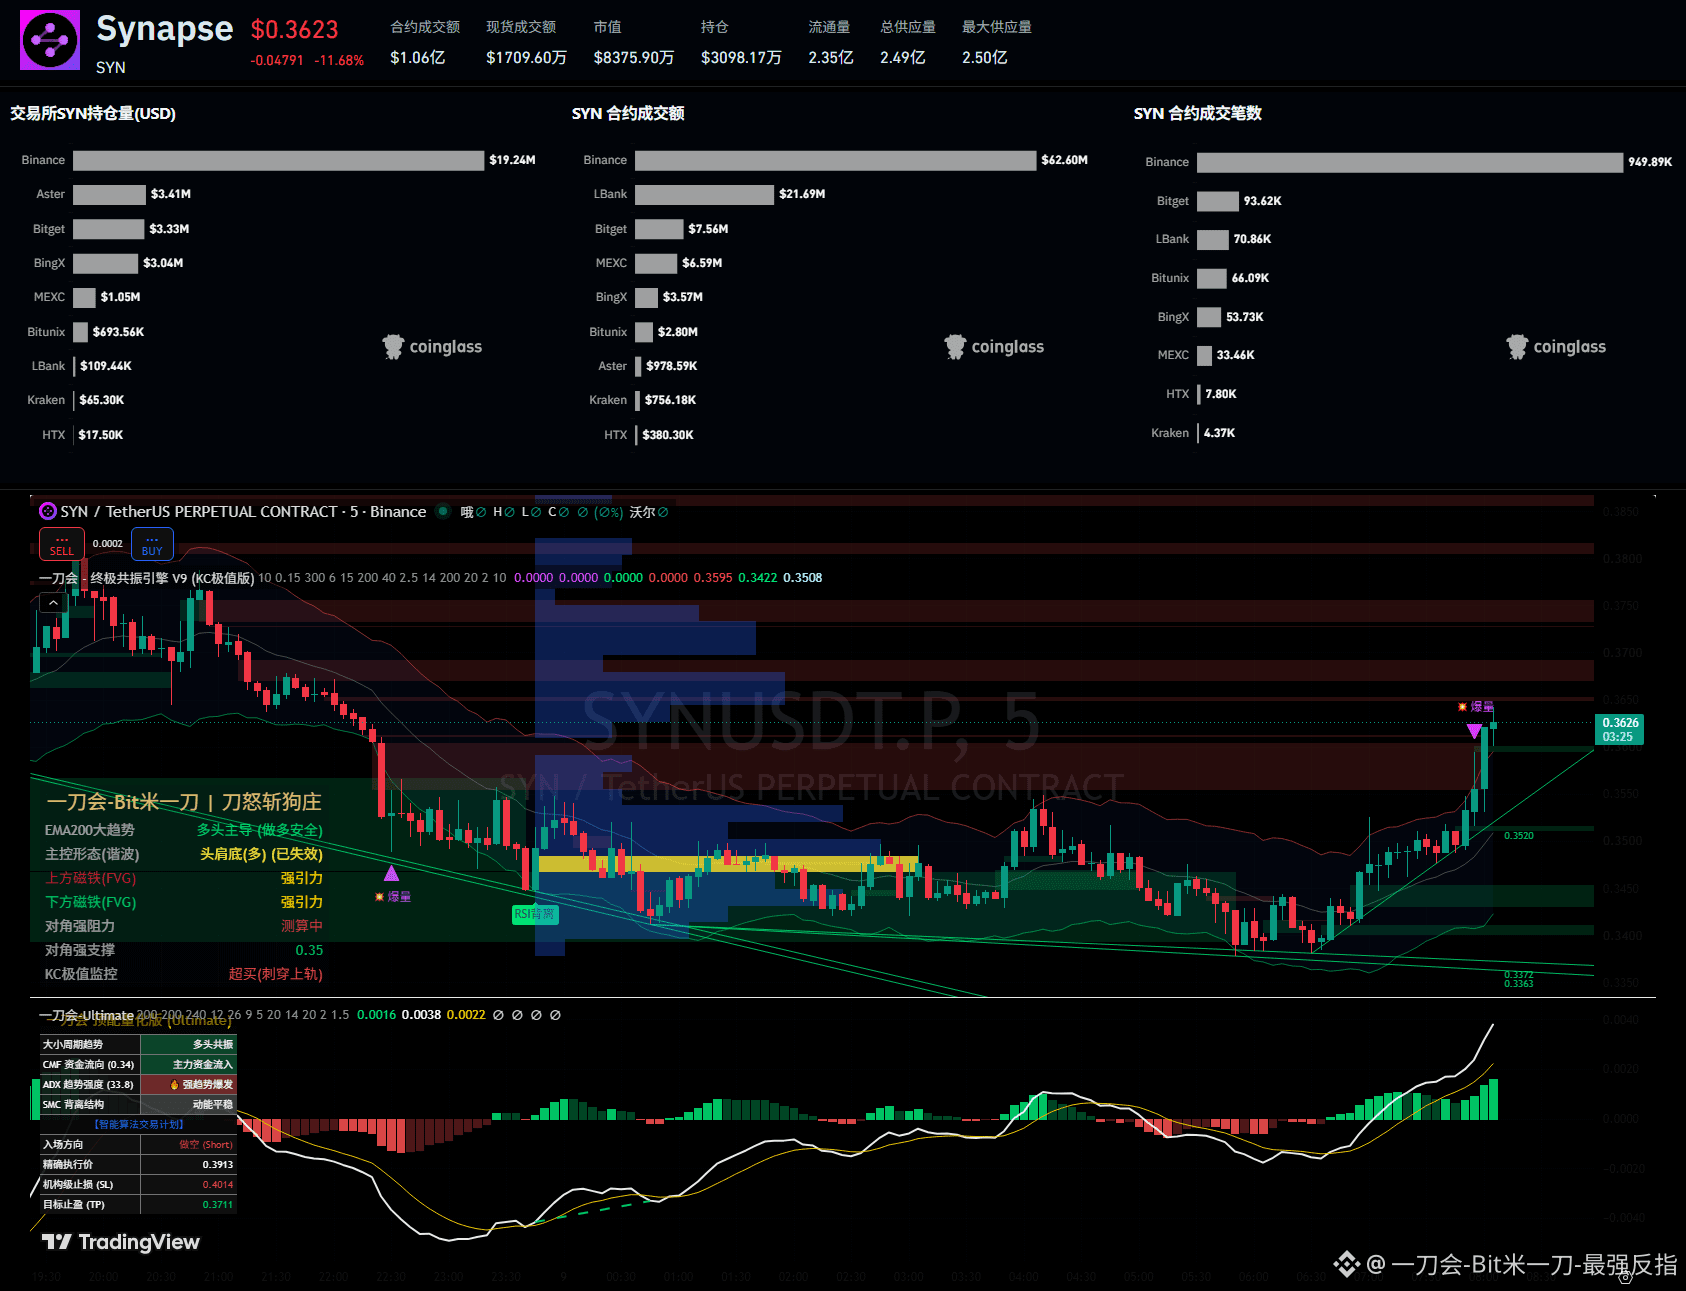The height and width of the screenshot is (1291, 1686).
Task: Click the magenta down-triangle marker near the latest candle
Action: click(x=1474, y=731)
